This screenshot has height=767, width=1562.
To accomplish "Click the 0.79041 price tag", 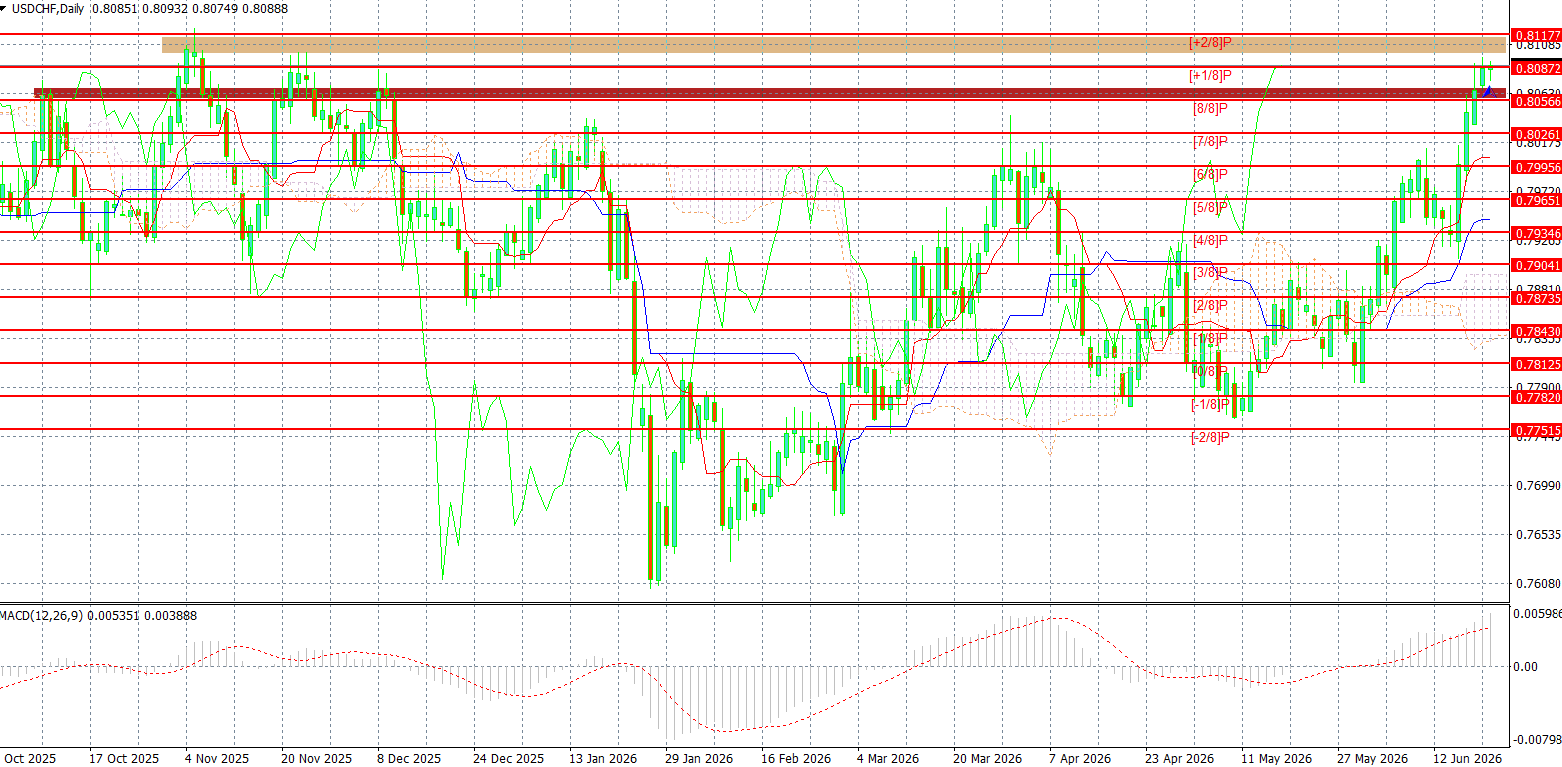I will pos(1538,265).
